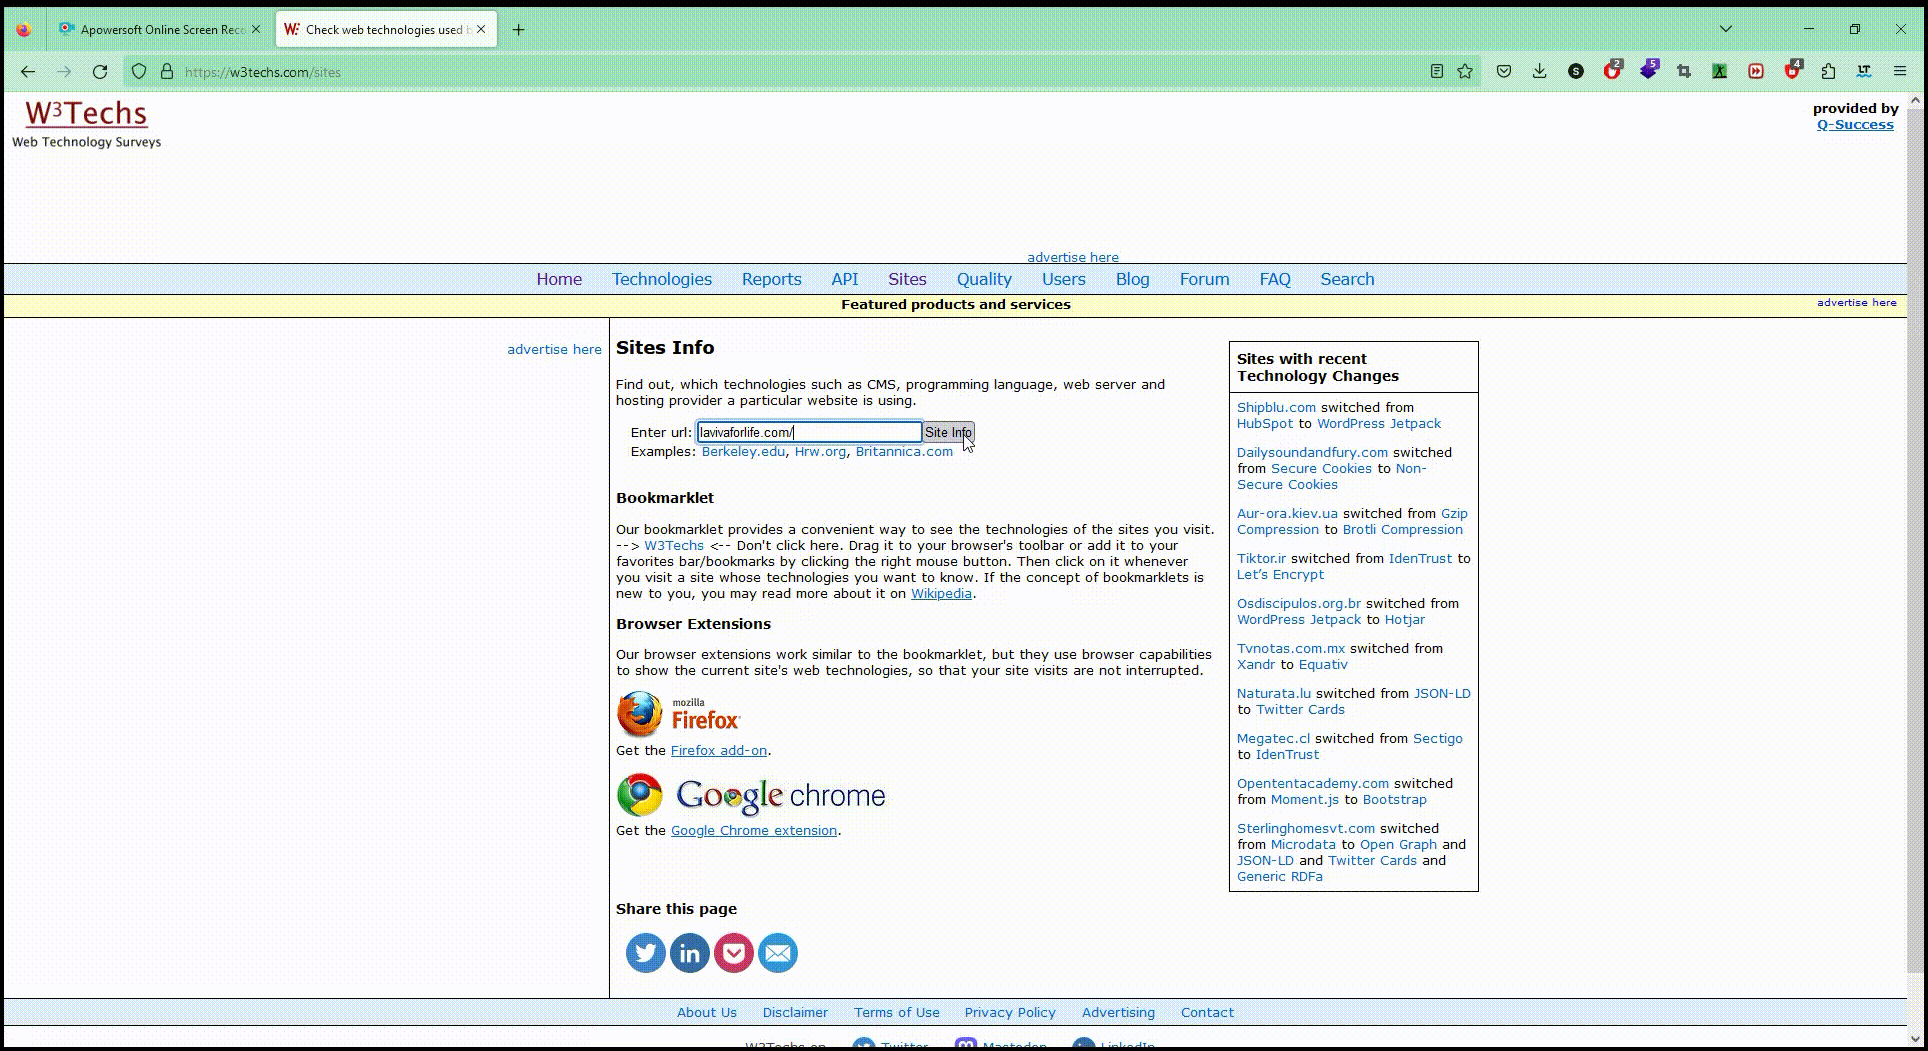1928x1051 pixels.
Task: Share page via LinkedIn icon
Action: pos(689,953)
